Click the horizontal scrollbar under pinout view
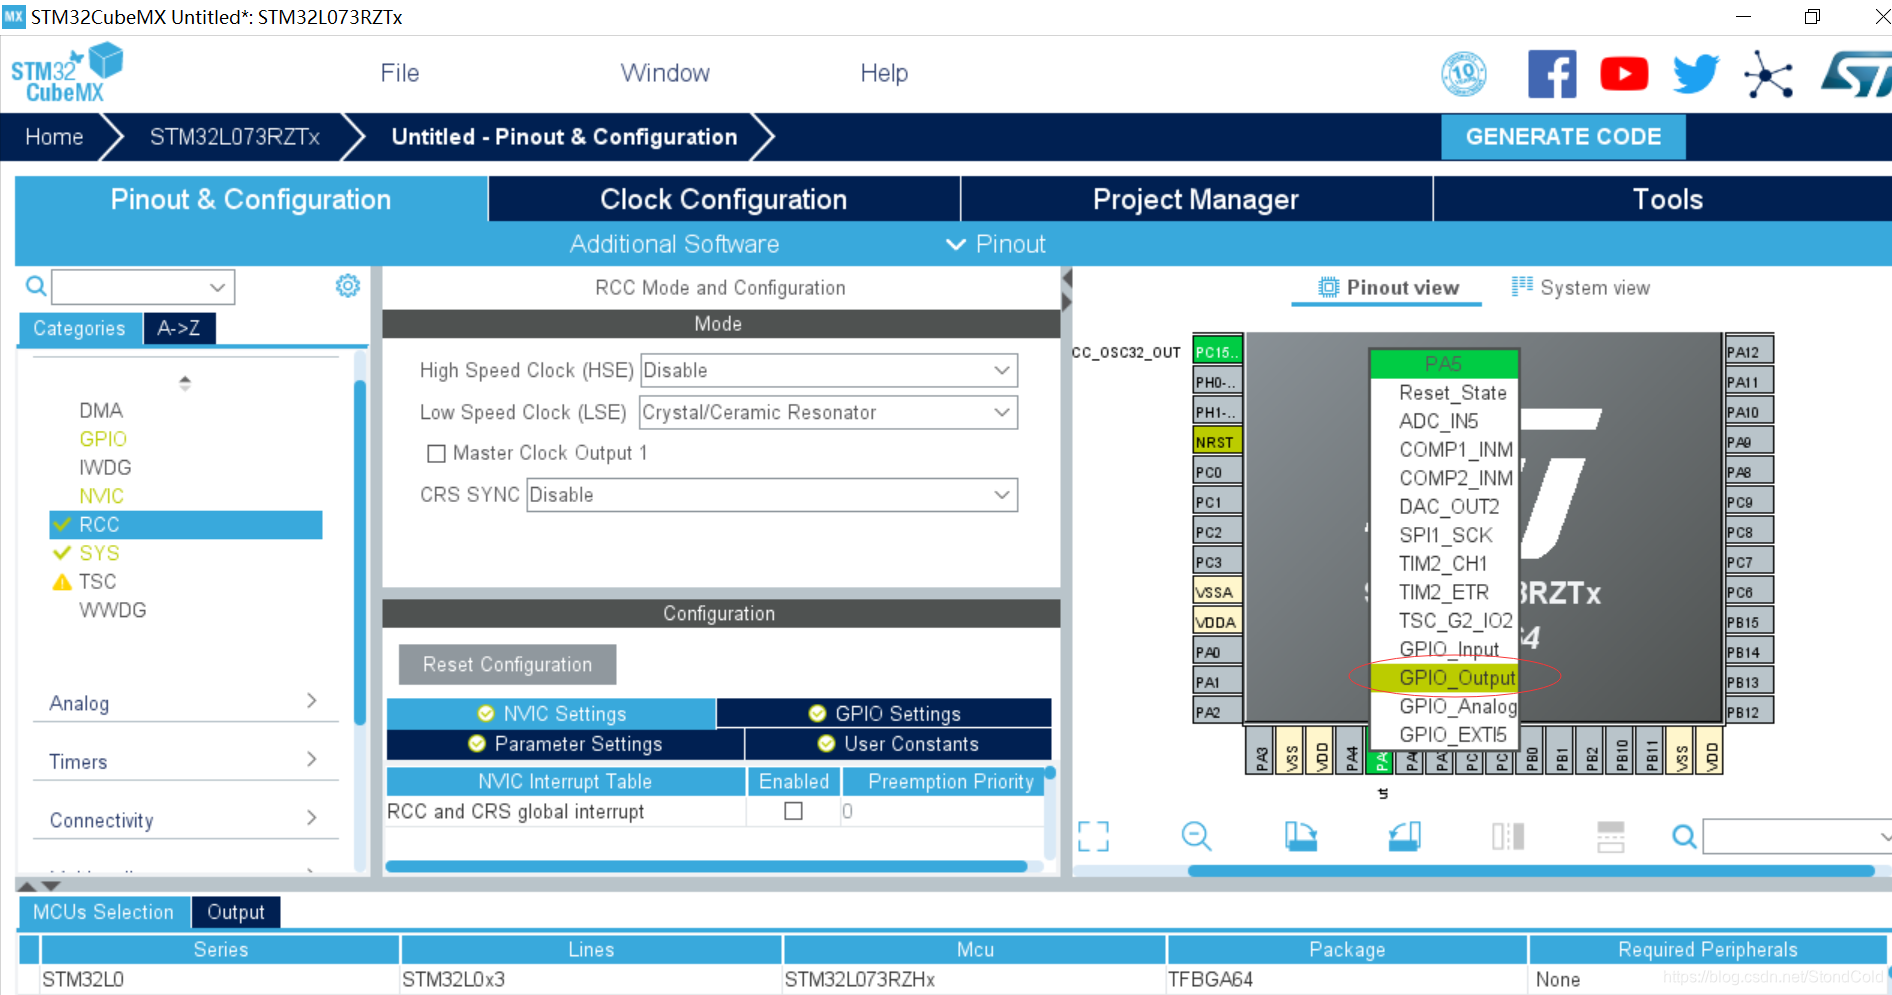Viewport: 1892px width, 995px height. pos(1530,871)
